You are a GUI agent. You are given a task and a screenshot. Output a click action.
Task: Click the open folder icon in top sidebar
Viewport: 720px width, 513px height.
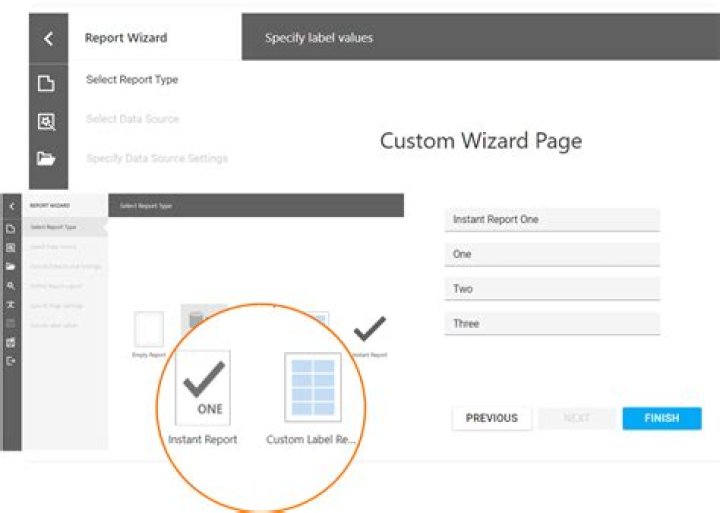point(46,158)
